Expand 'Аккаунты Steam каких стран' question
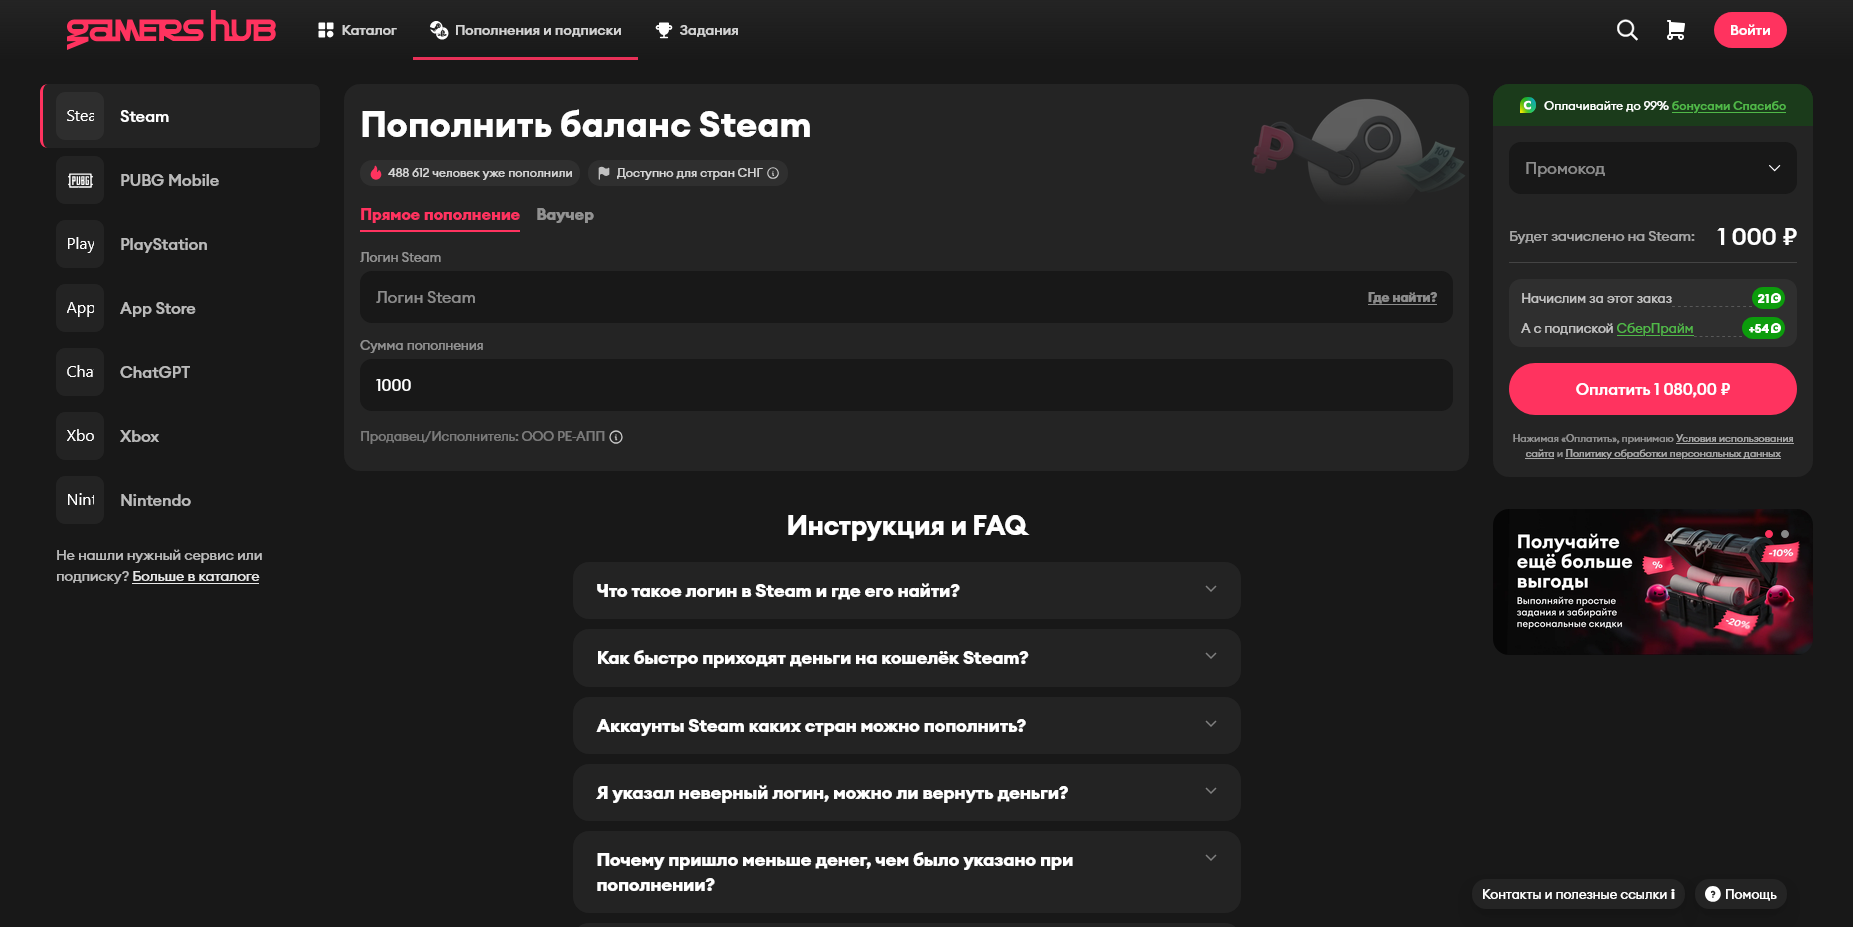 pos(907,725)
